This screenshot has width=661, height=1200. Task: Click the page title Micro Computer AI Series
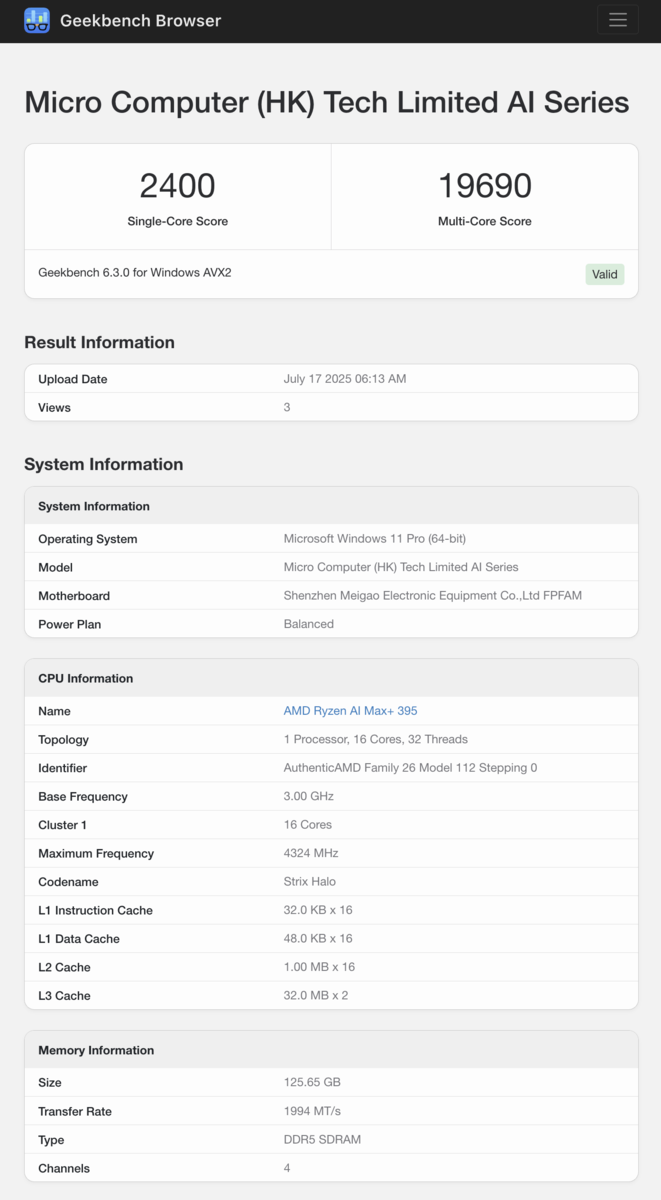point(327,102)
